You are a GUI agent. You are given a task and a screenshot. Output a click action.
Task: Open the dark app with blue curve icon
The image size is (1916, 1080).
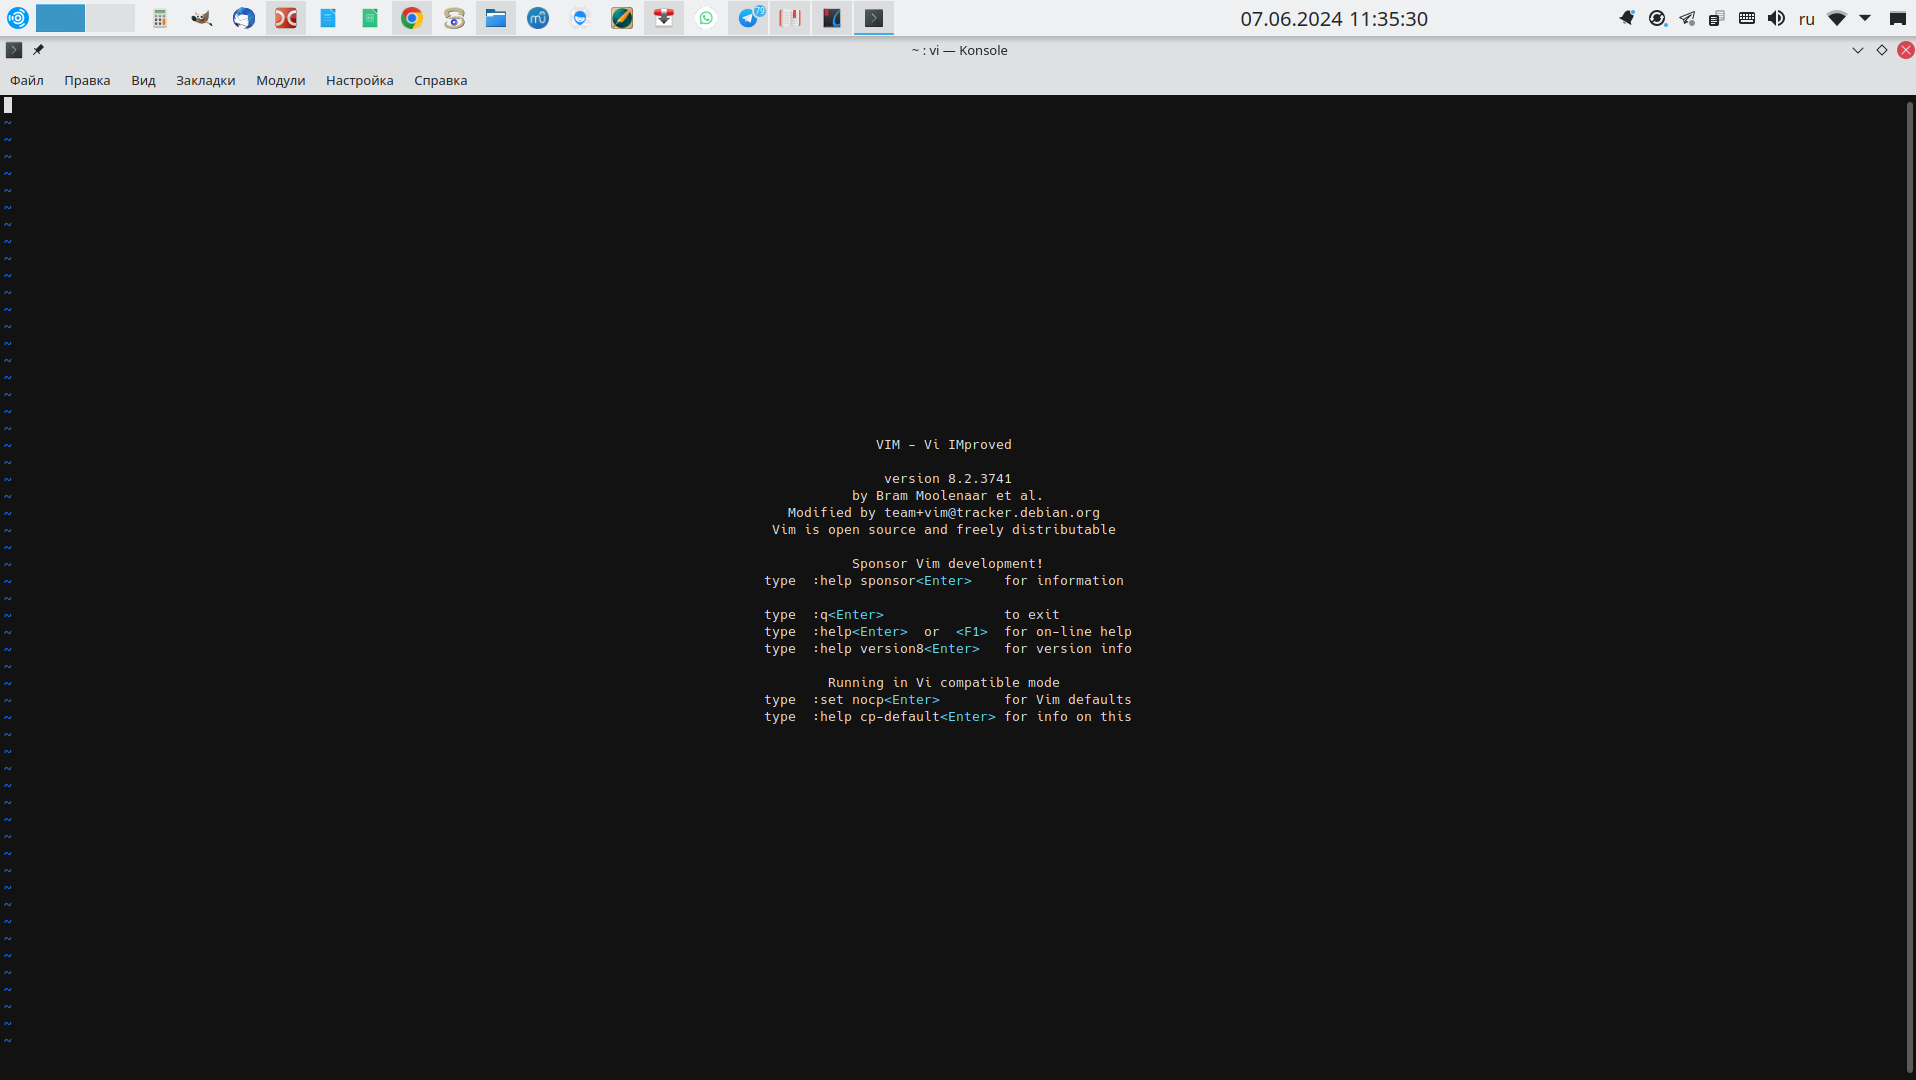(832, 18)
